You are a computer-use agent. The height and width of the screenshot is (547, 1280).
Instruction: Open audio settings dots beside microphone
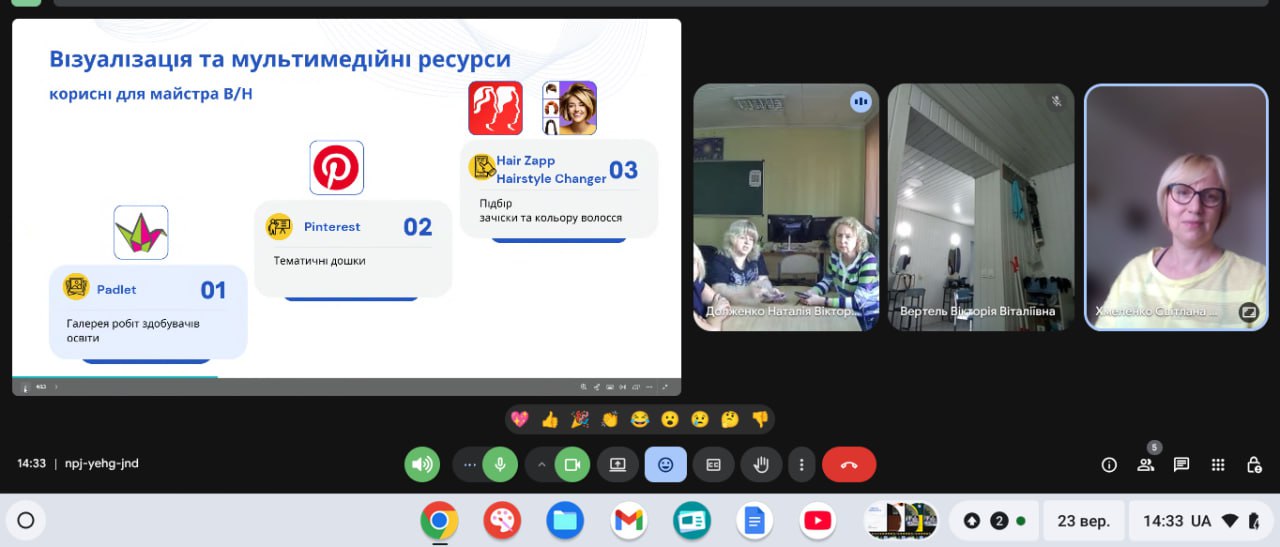(469, 465)
